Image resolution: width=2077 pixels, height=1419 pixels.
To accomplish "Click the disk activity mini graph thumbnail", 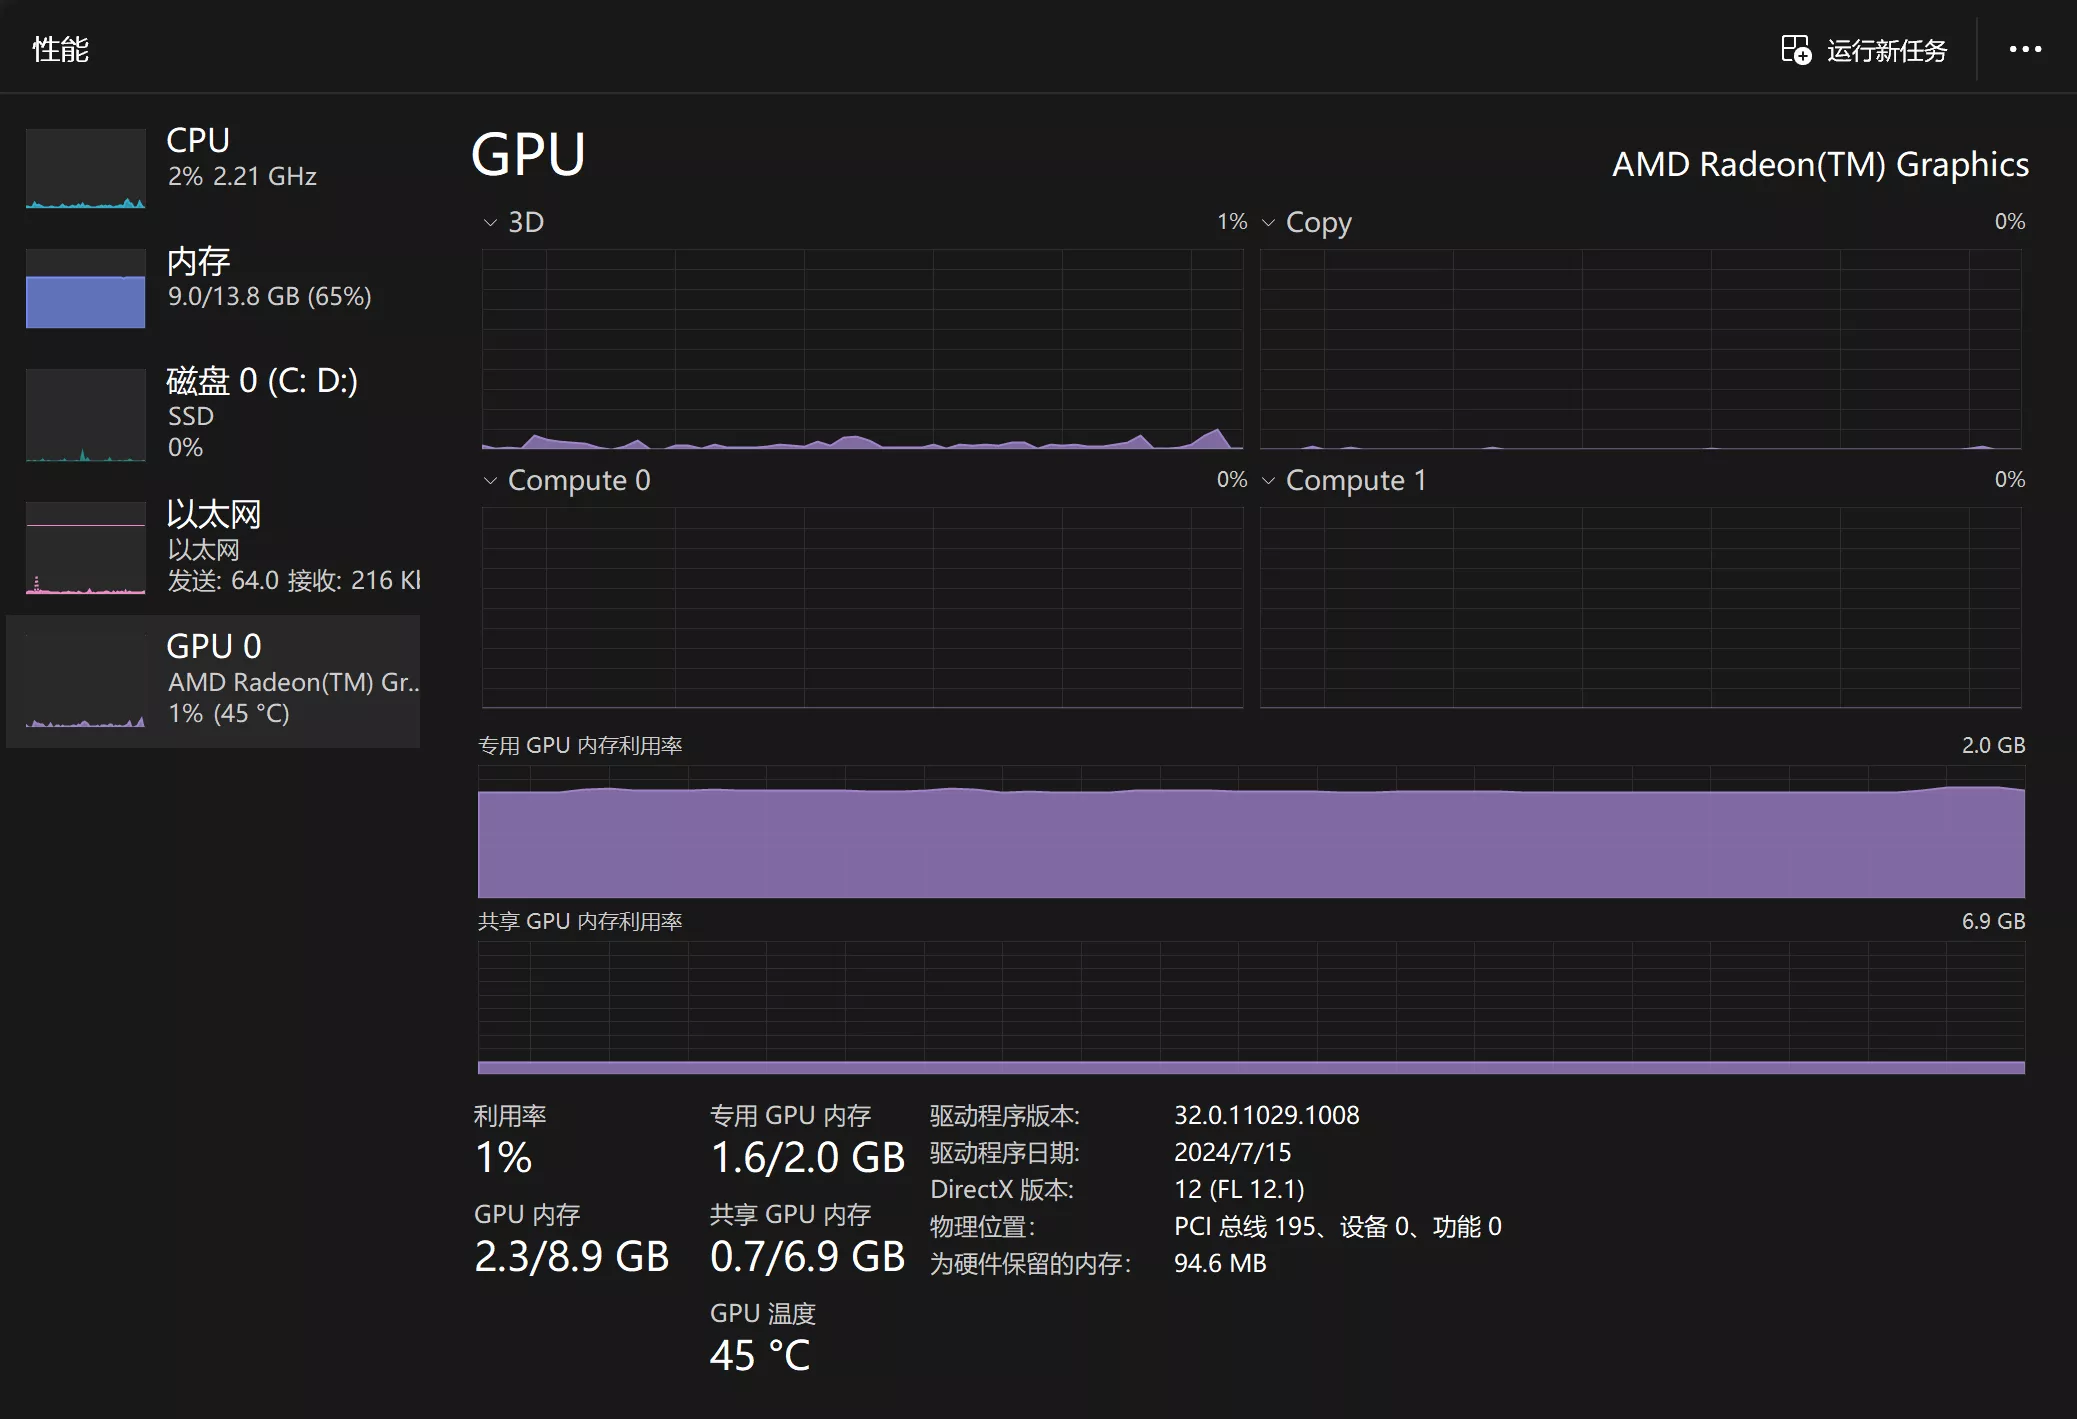I will click(x=85, y=415).
